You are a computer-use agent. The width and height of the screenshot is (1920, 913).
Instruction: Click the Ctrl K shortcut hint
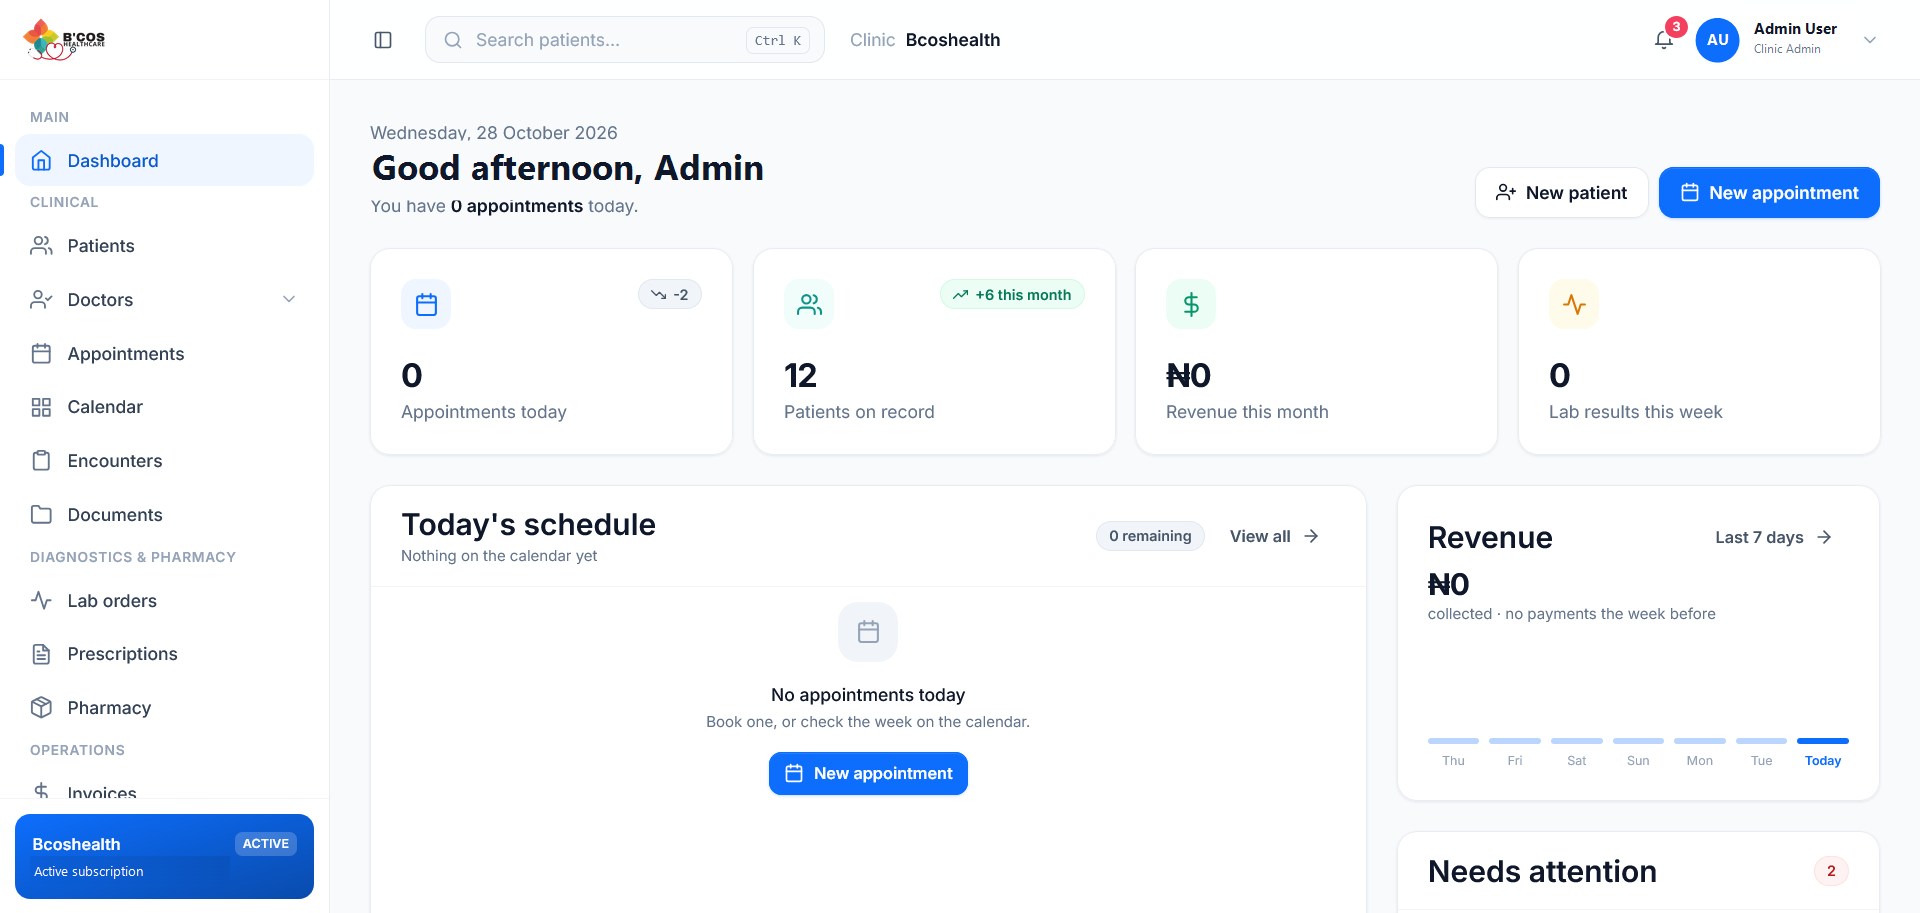click(x=777, y=40)
